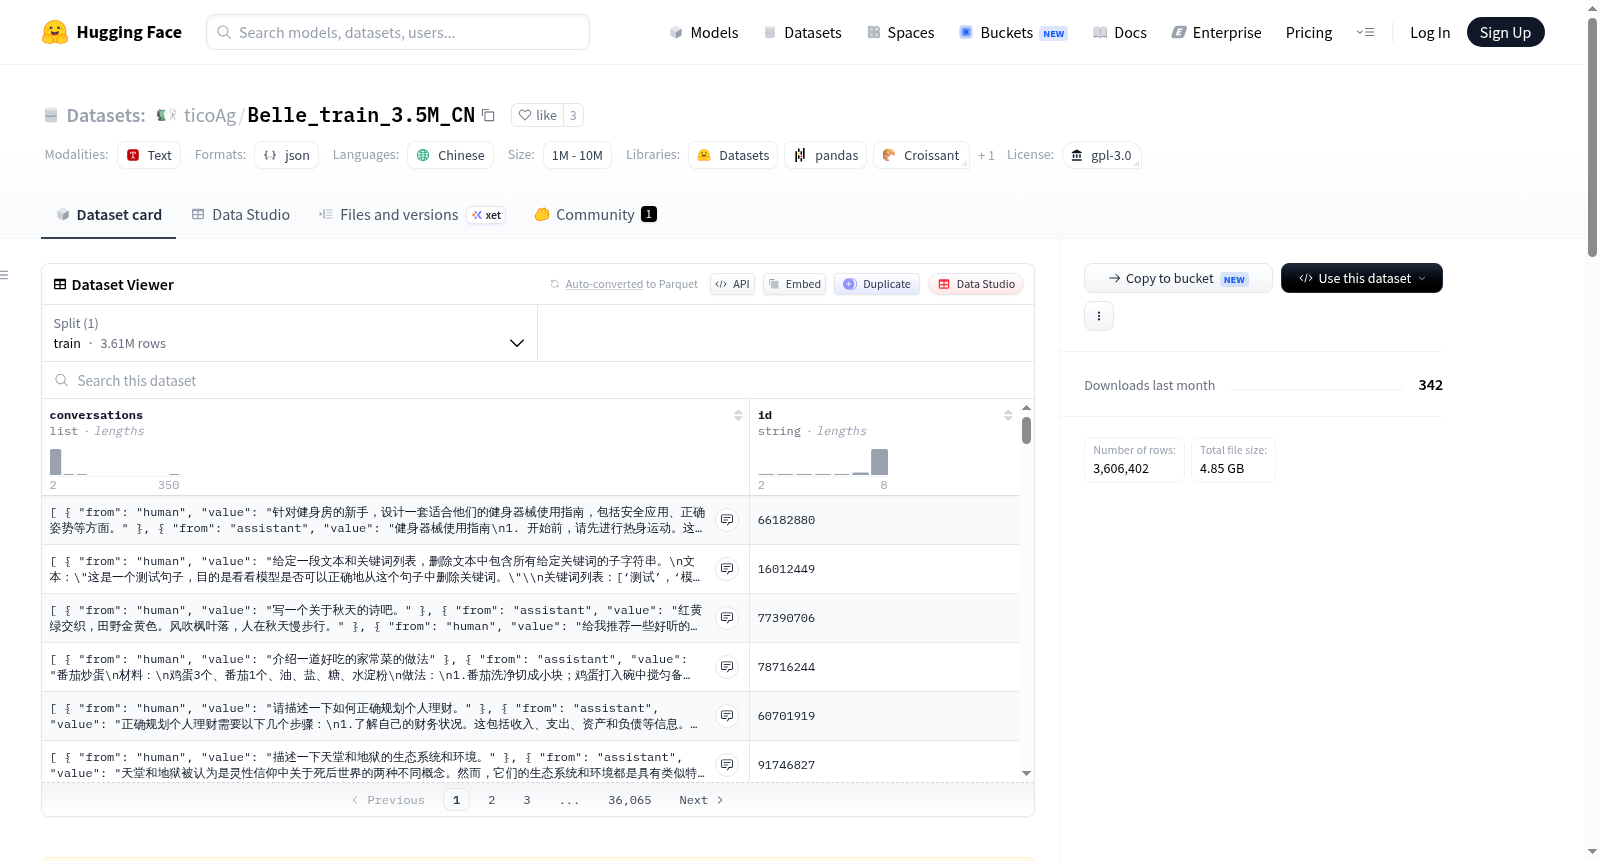This screenshot has height=861, width=1600.
Task: Select the Chinese language tag
Action: click(x=451, y=155)
